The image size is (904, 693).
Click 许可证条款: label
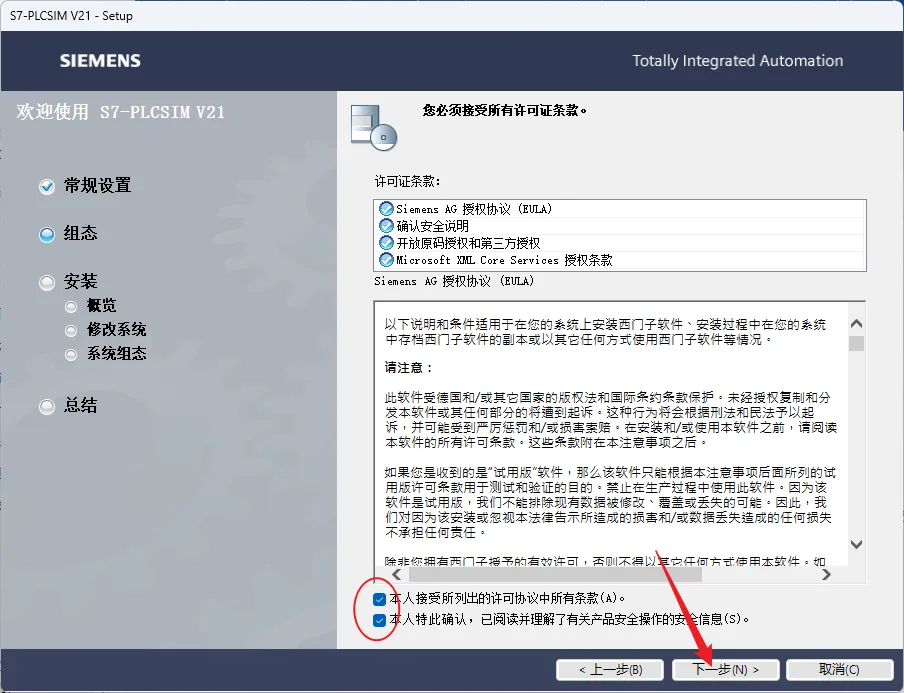click(407, 182)
